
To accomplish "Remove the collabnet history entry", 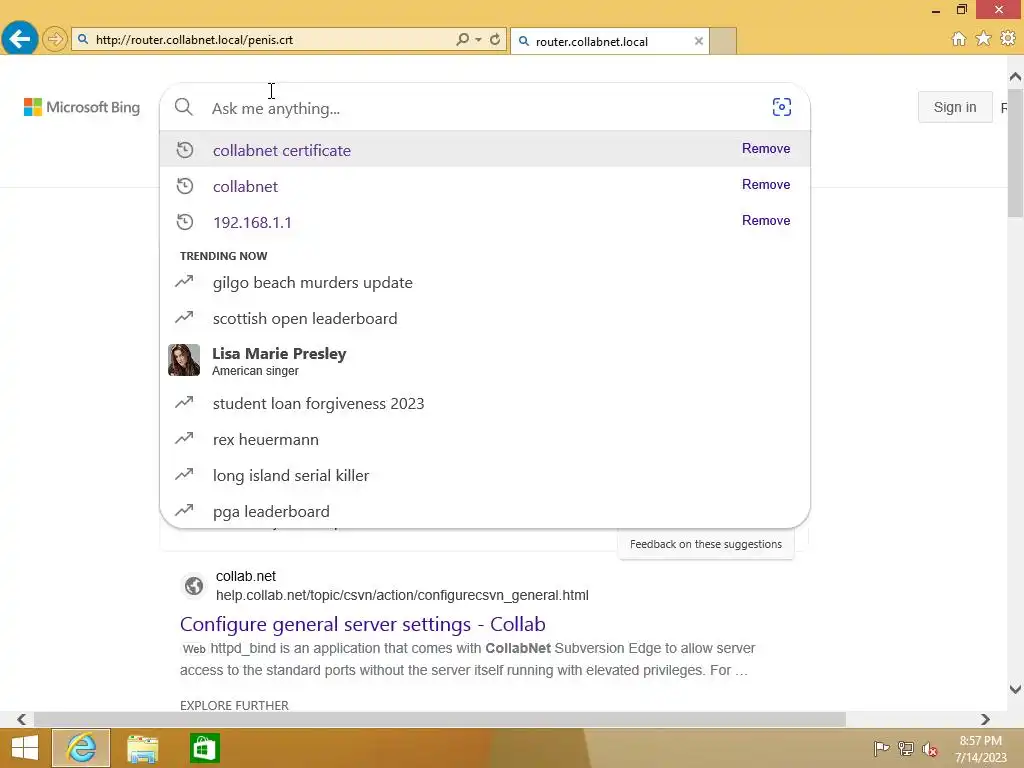I will click(765, 184).
